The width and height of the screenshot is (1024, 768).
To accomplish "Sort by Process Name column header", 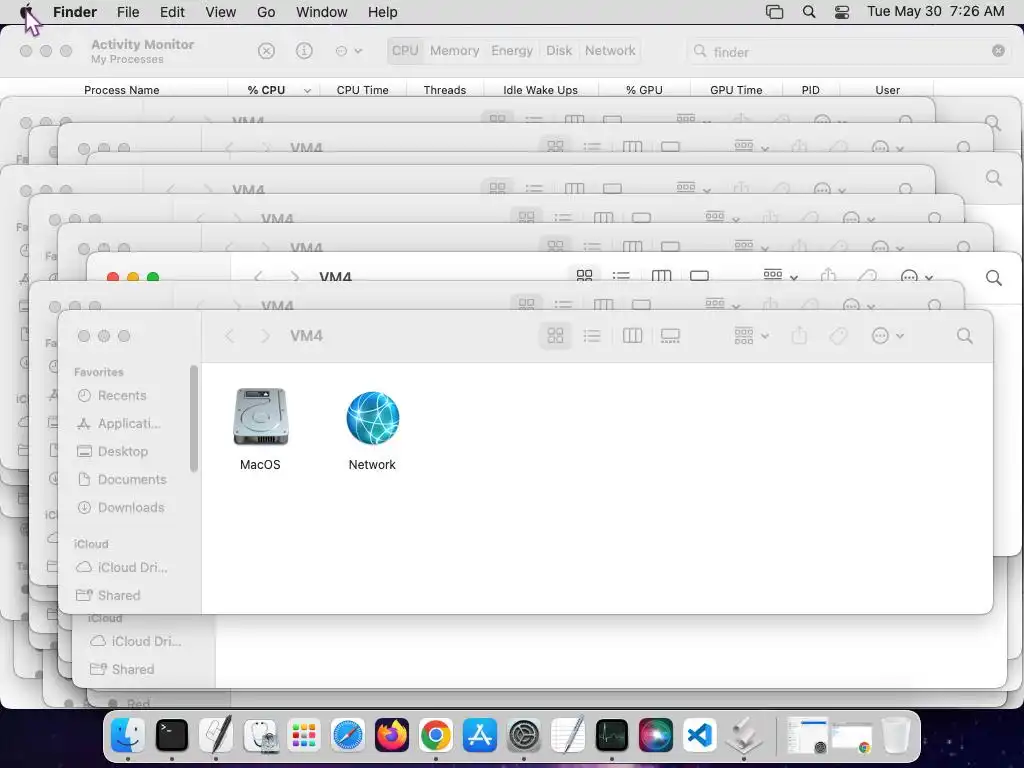I will (x=121, y=90).
